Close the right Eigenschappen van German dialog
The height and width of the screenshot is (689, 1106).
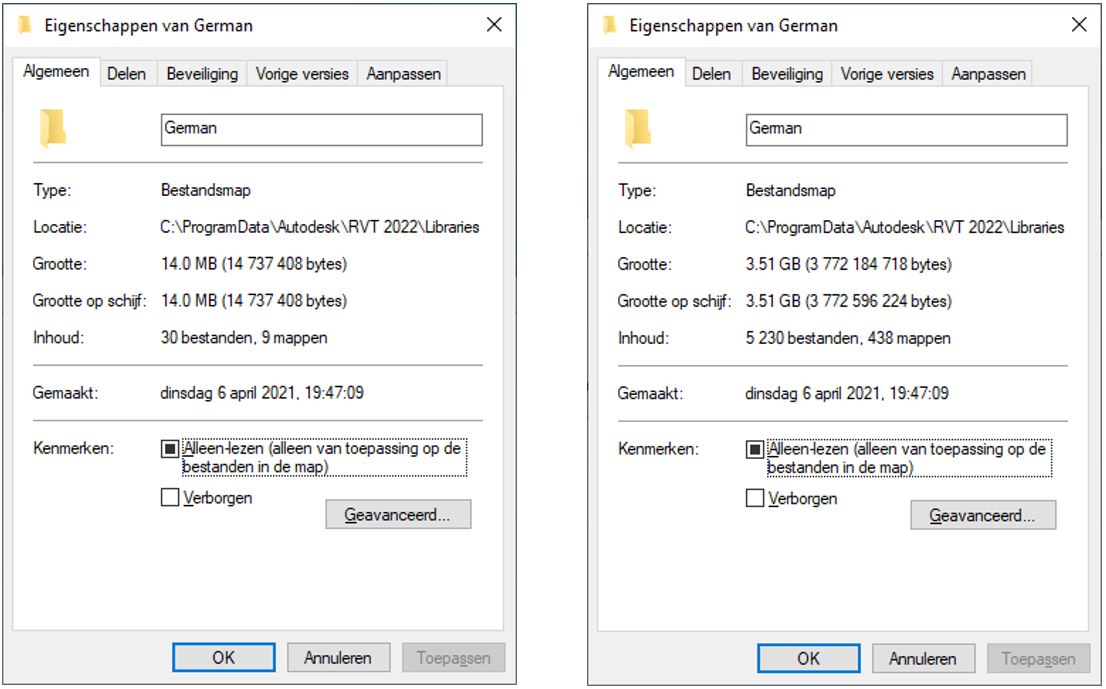[1079, 25]
